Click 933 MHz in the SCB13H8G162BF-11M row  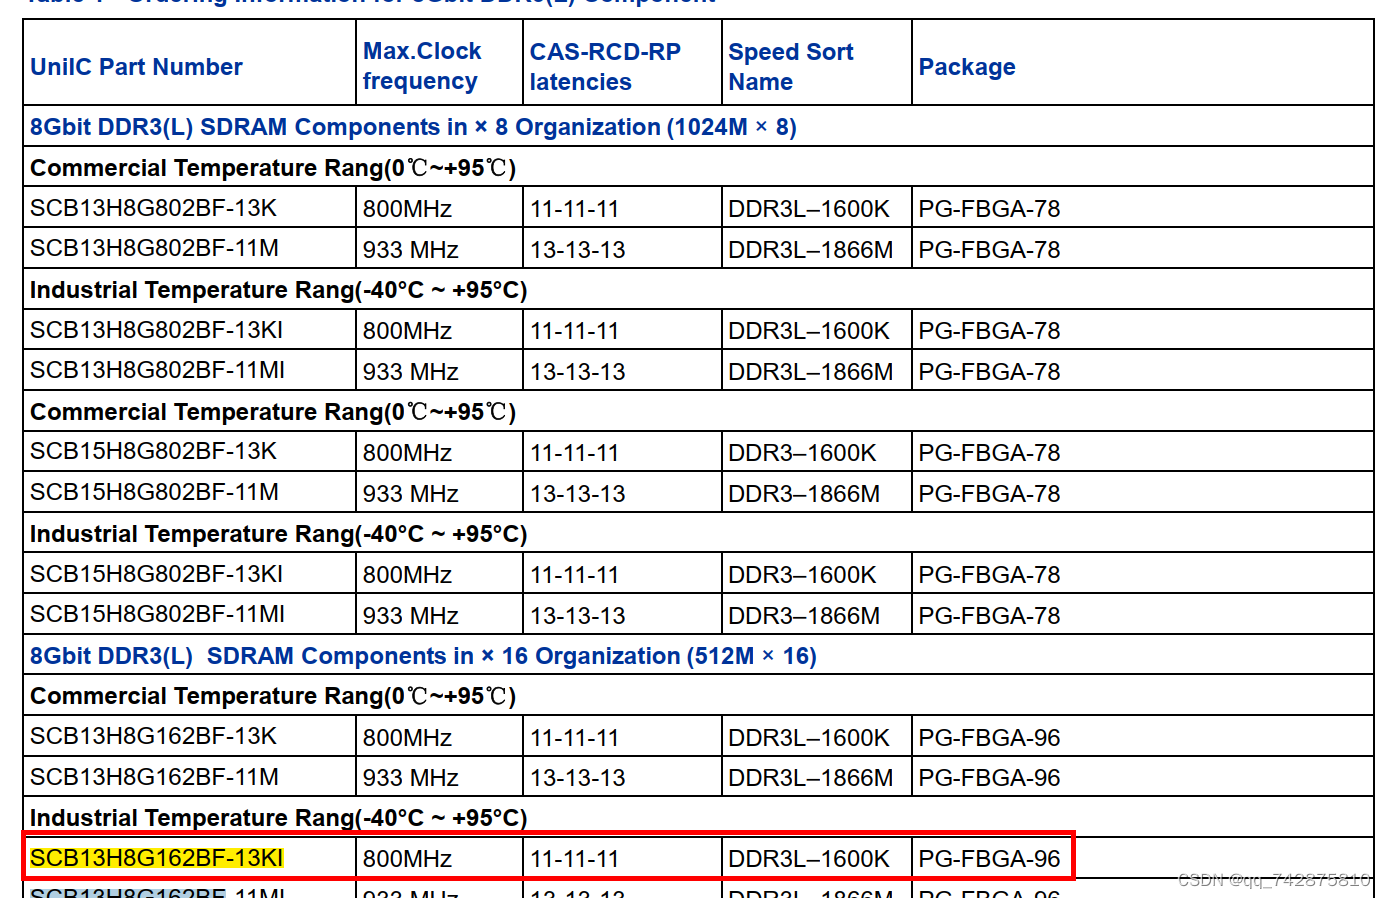[410, 778]
